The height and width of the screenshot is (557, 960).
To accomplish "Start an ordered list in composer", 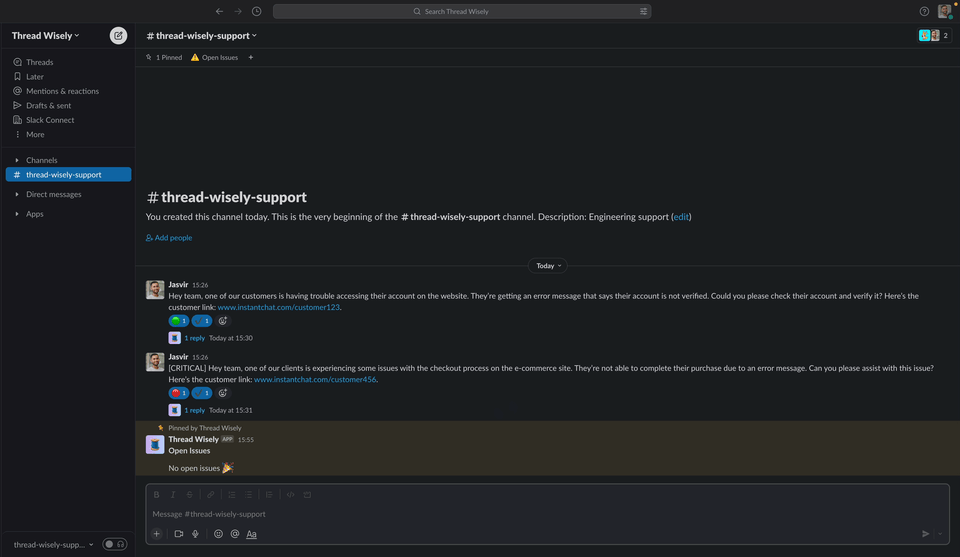I will [232, 495].
